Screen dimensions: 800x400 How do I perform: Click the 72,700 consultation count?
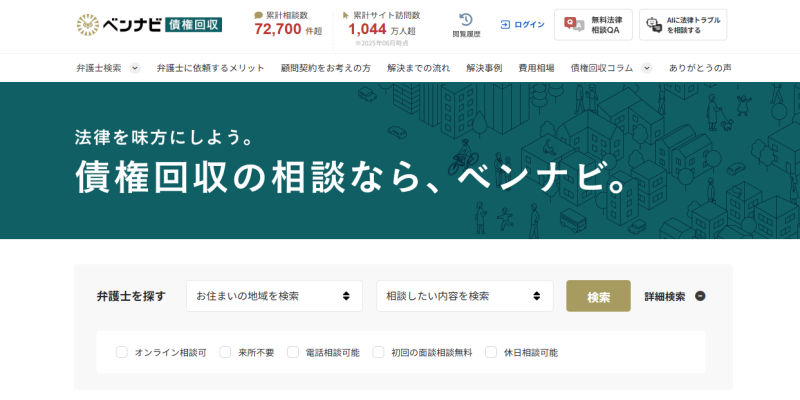coord(278,30)
